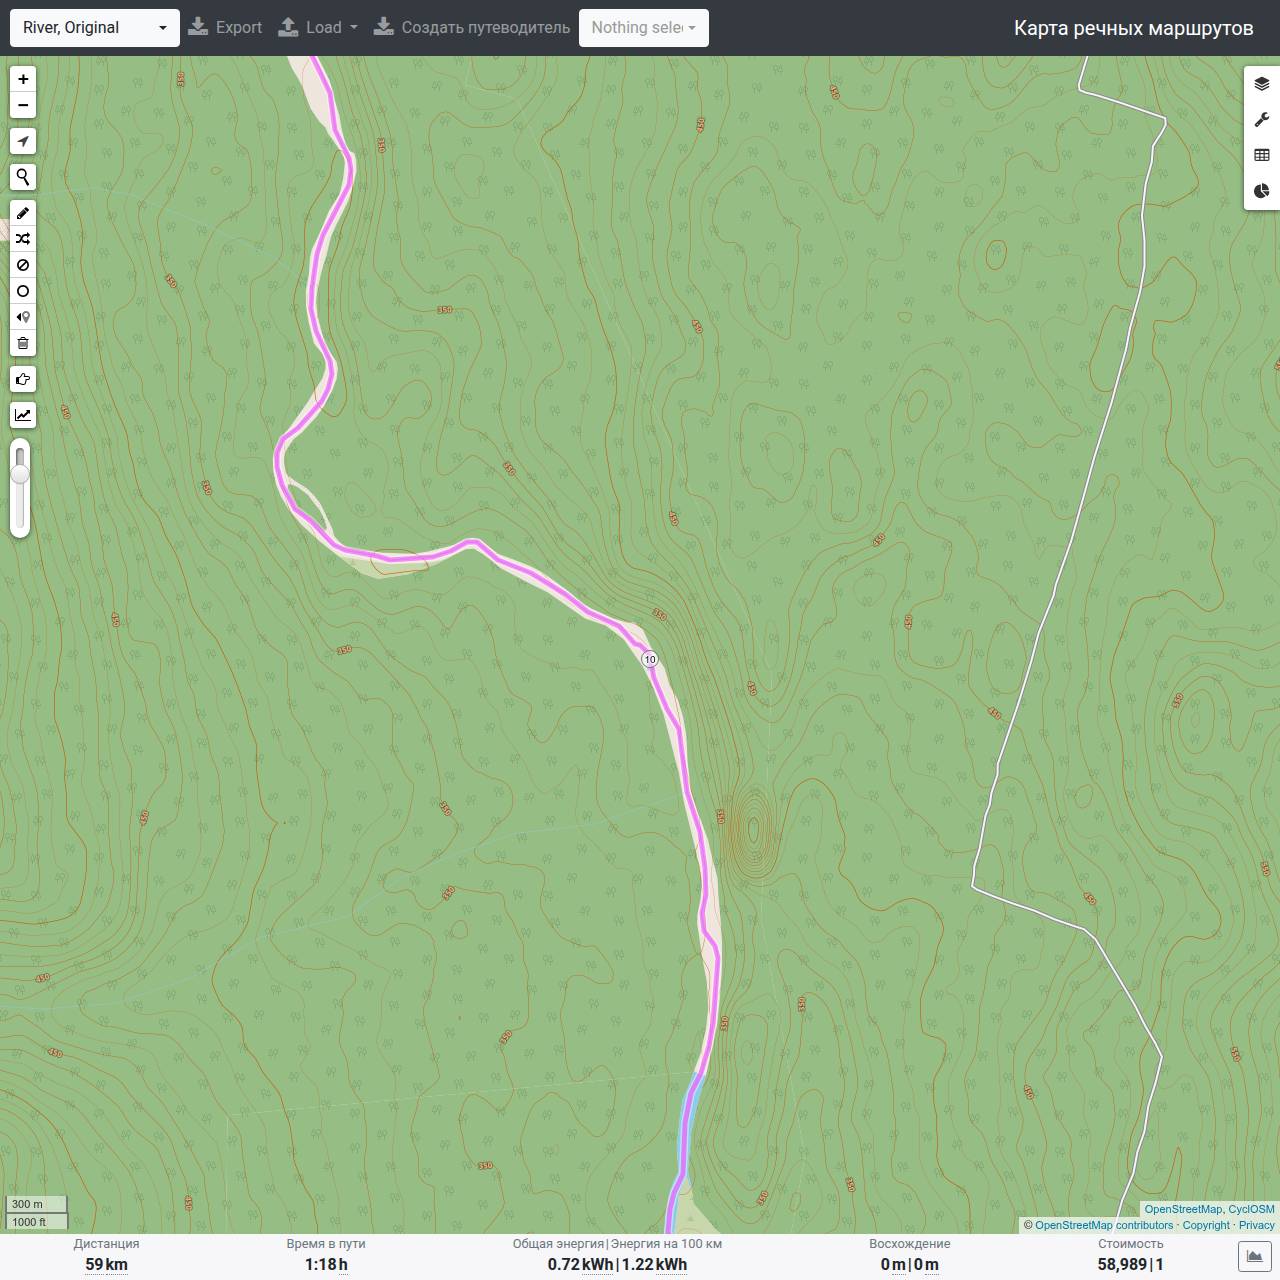Open the wrench settings panel
Screen dimensions: 1280x1280
[x=1262, y=120]
